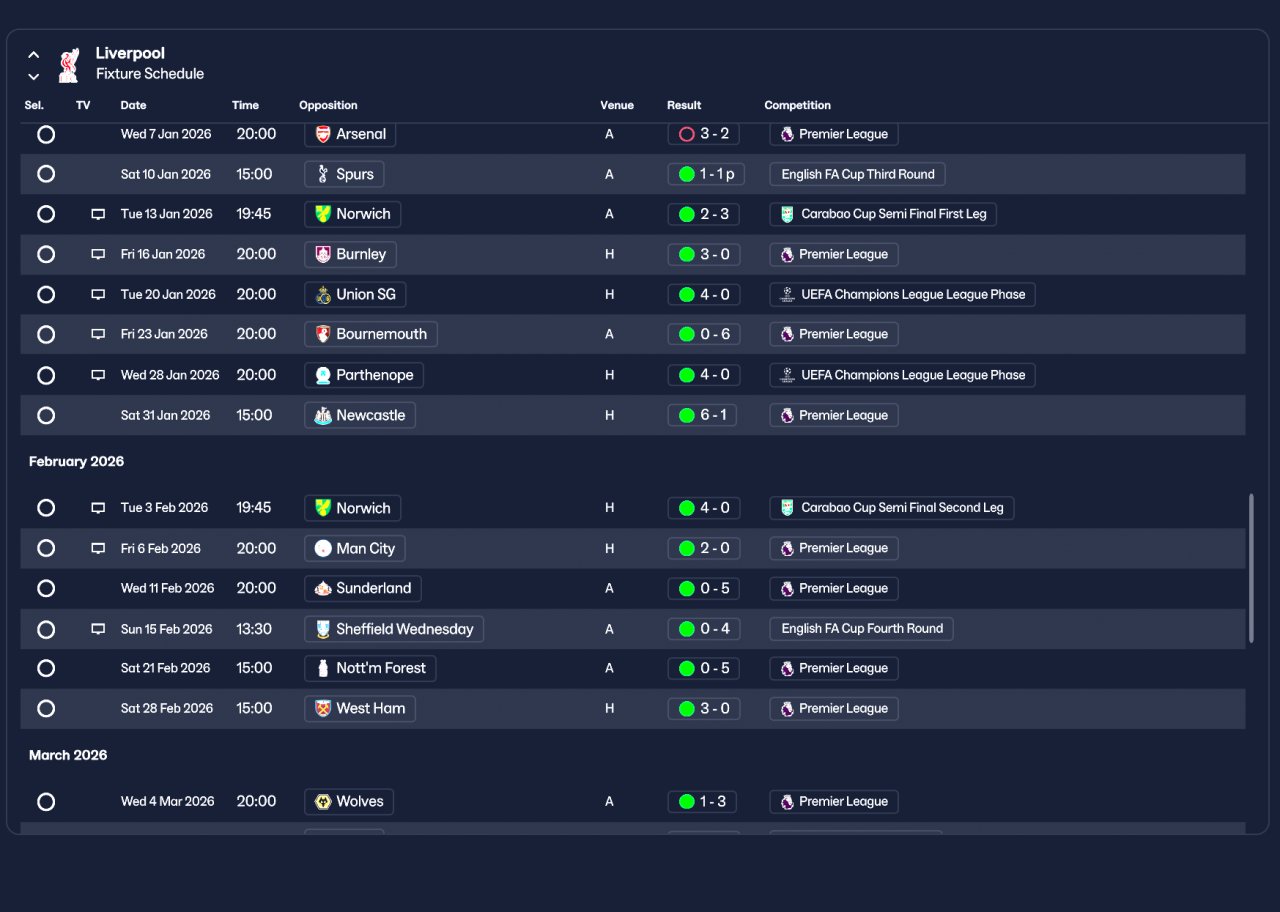Viewport: 1280px width, 912px height.
Task: Select the Burnley fixture radio button
Action: click(46, 254)
